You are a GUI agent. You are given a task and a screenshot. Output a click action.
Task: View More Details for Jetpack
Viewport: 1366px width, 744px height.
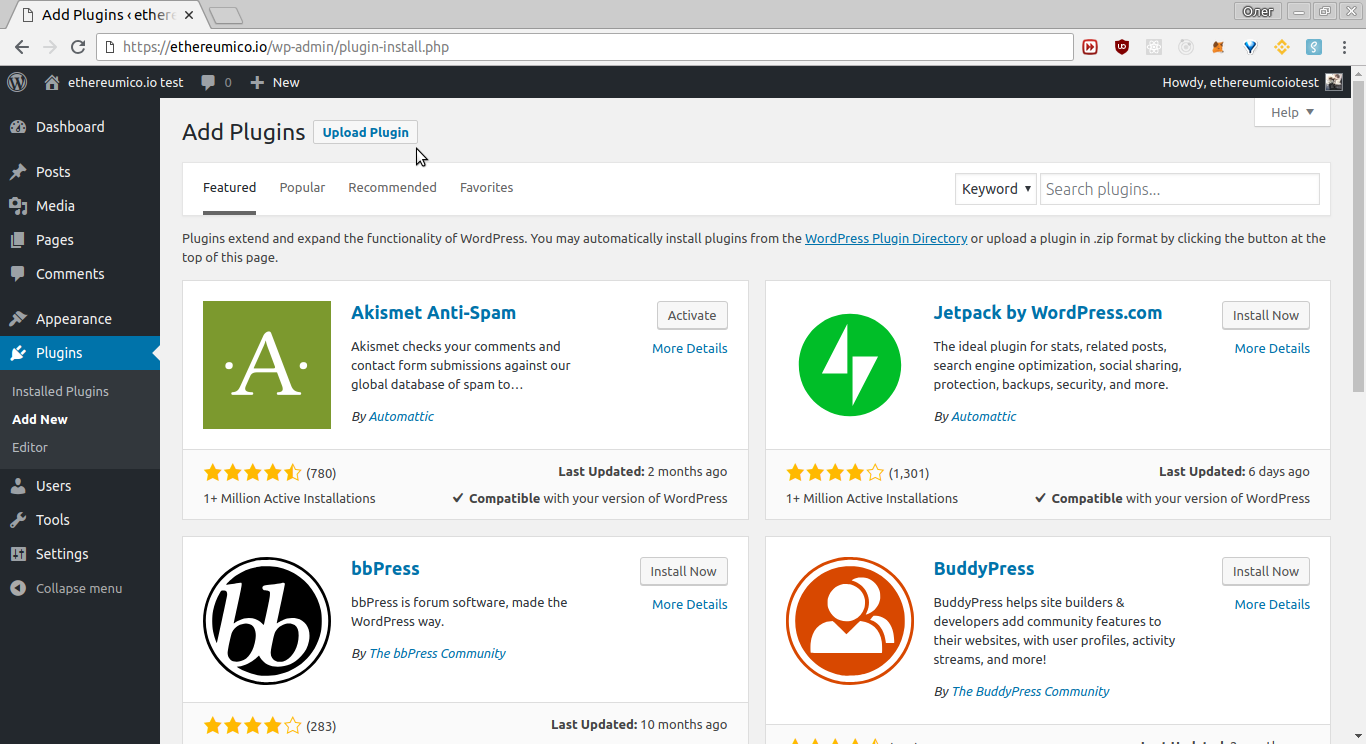[1272, 348]
